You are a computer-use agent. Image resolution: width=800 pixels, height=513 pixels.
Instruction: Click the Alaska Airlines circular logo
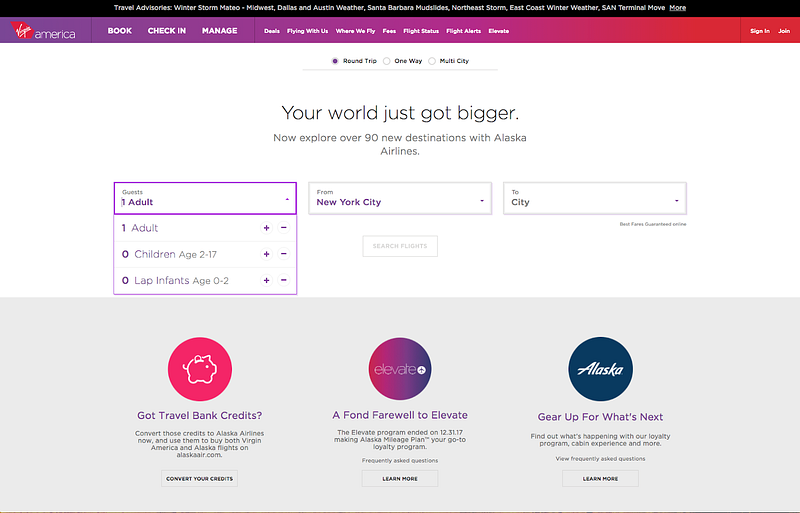coord(601,369)
